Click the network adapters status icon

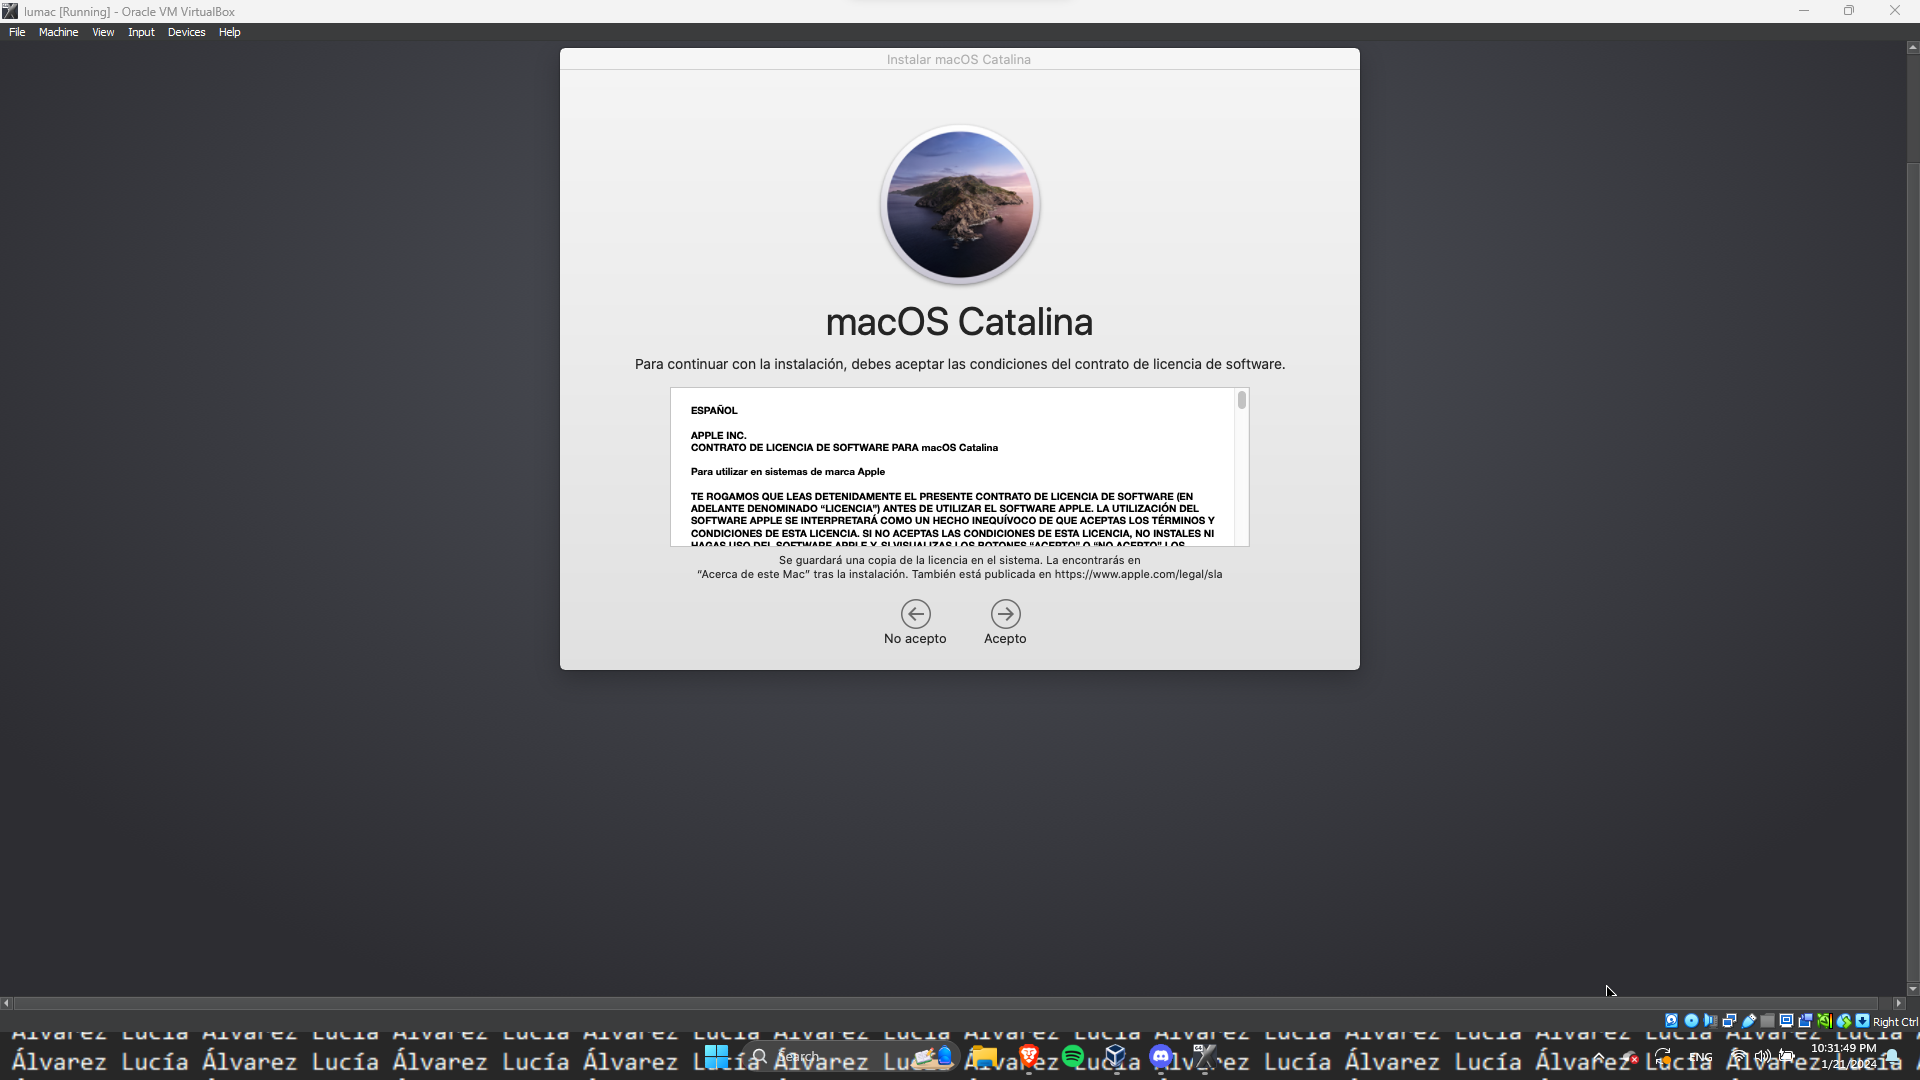(1729, 1021)
